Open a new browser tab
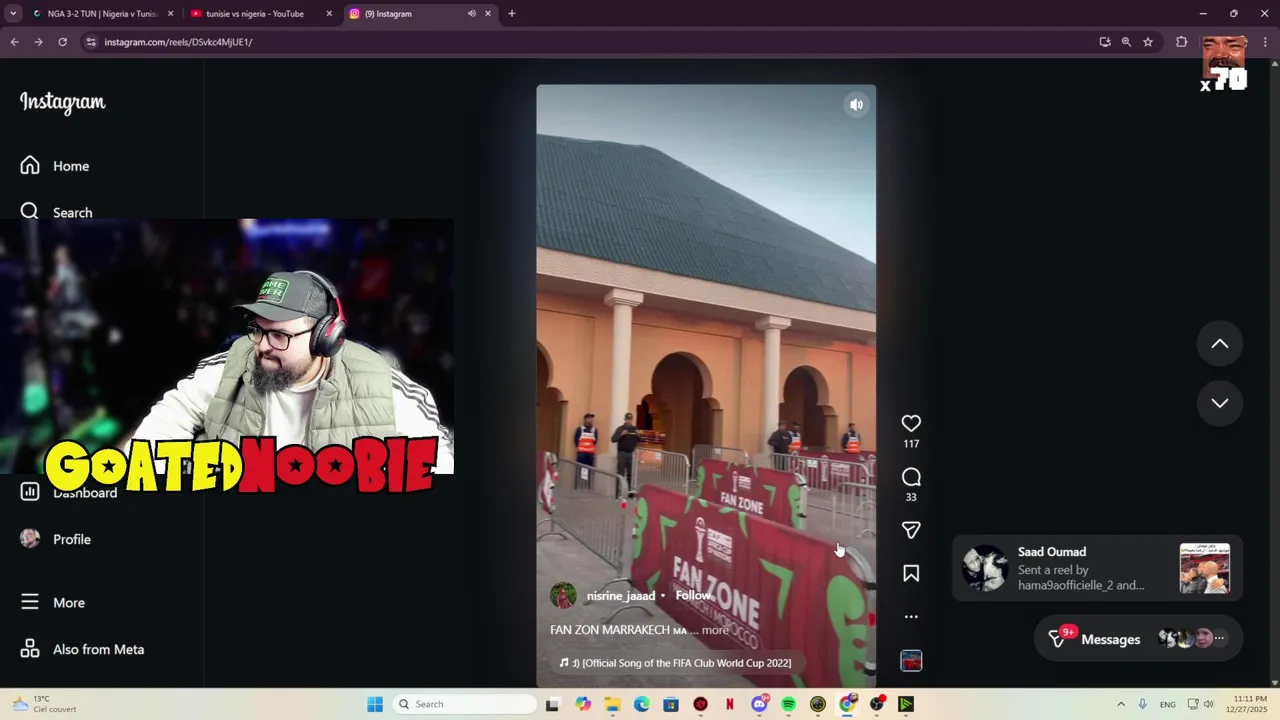1280x720 pixels. coord(512,14)
